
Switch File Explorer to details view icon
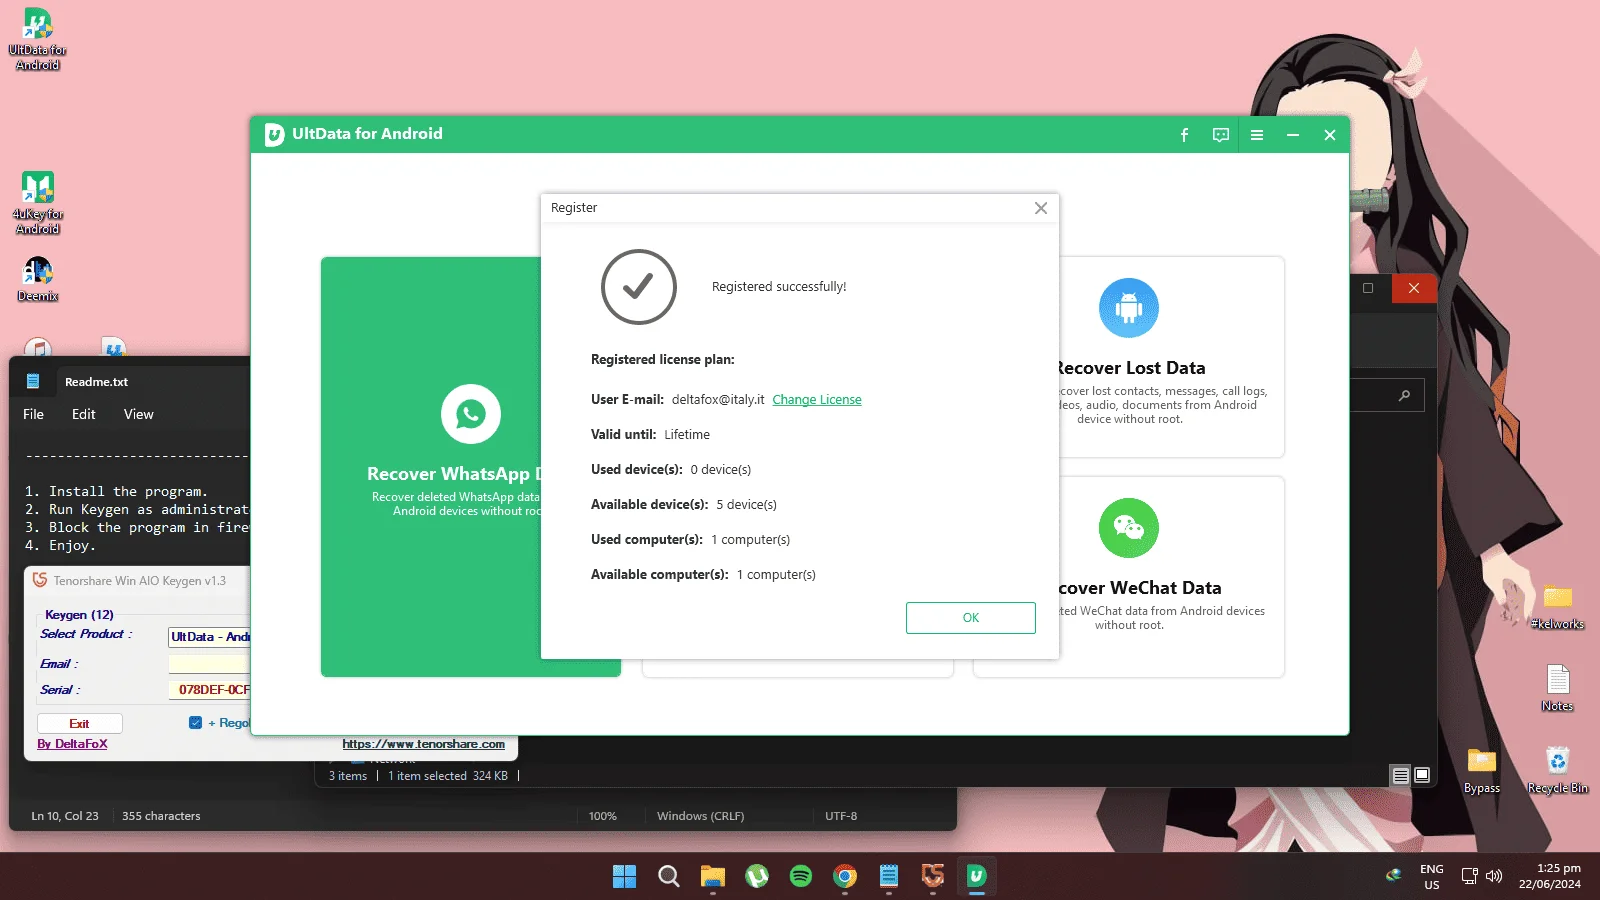pos(1401,775)
